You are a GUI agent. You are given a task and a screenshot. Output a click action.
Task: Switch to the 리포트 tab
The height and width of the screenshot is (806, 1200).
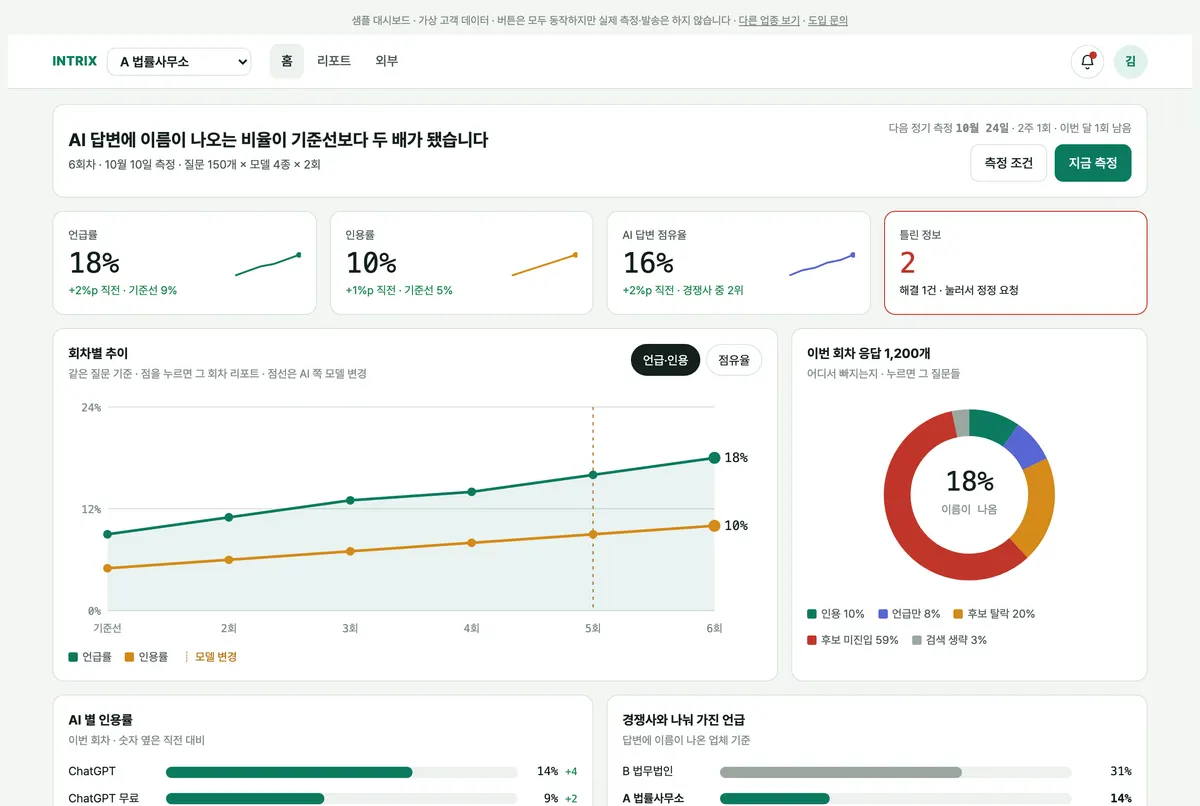[x=334, y=61]
